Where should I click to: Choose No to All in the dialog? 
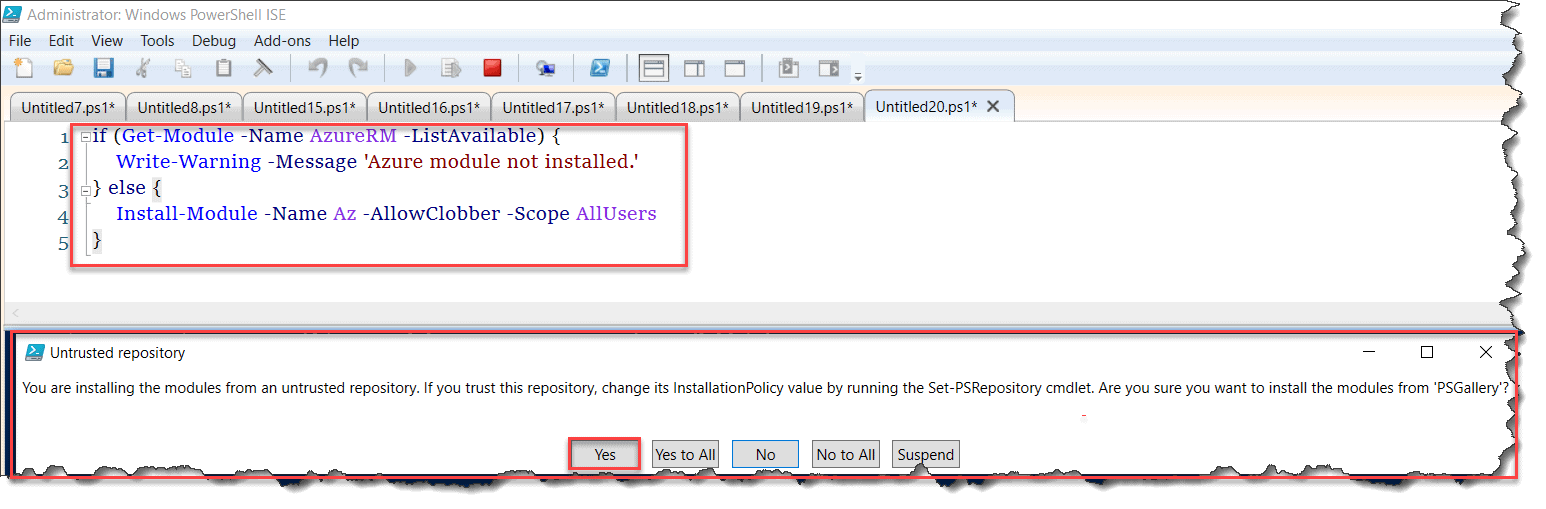846,454
